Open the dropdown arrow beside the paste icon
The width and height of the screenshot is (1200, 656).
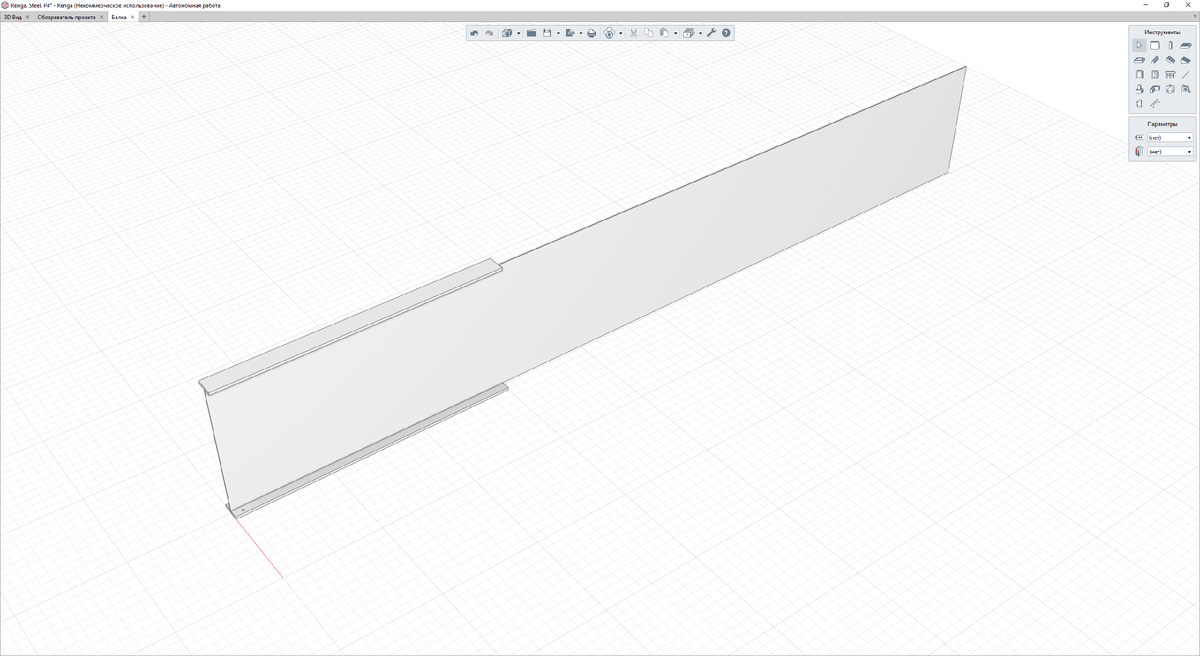(x=676, y=33)
